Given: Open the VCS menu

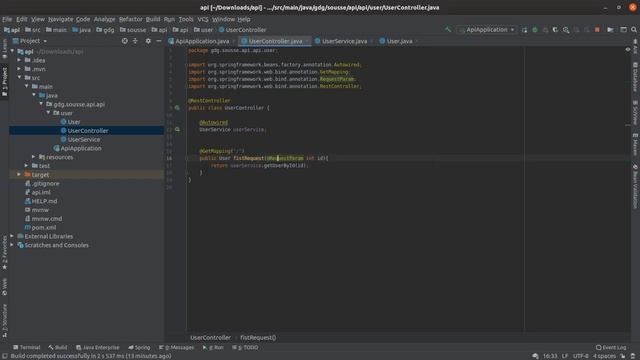Looking at the screenshot, I should 203,19.
